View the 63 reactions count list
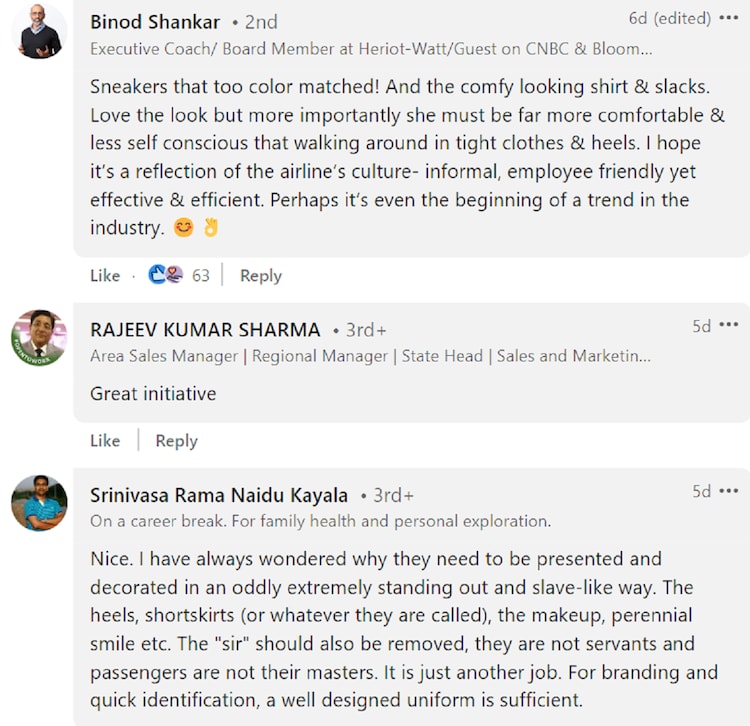The width and height of the screenshot is (750, 726). click(201, 276)
